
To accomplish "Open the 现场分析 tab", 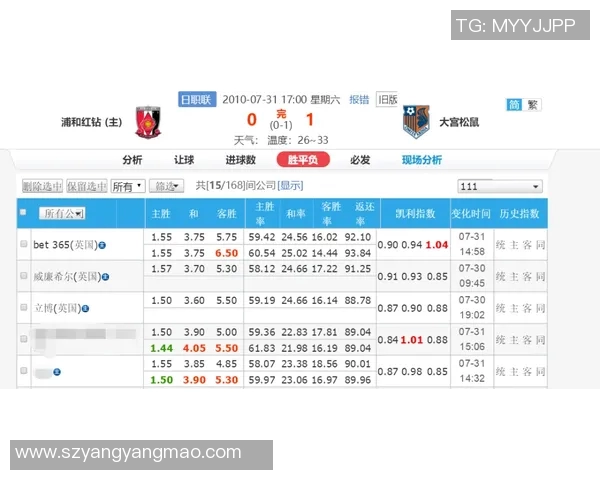I will 421,160.
